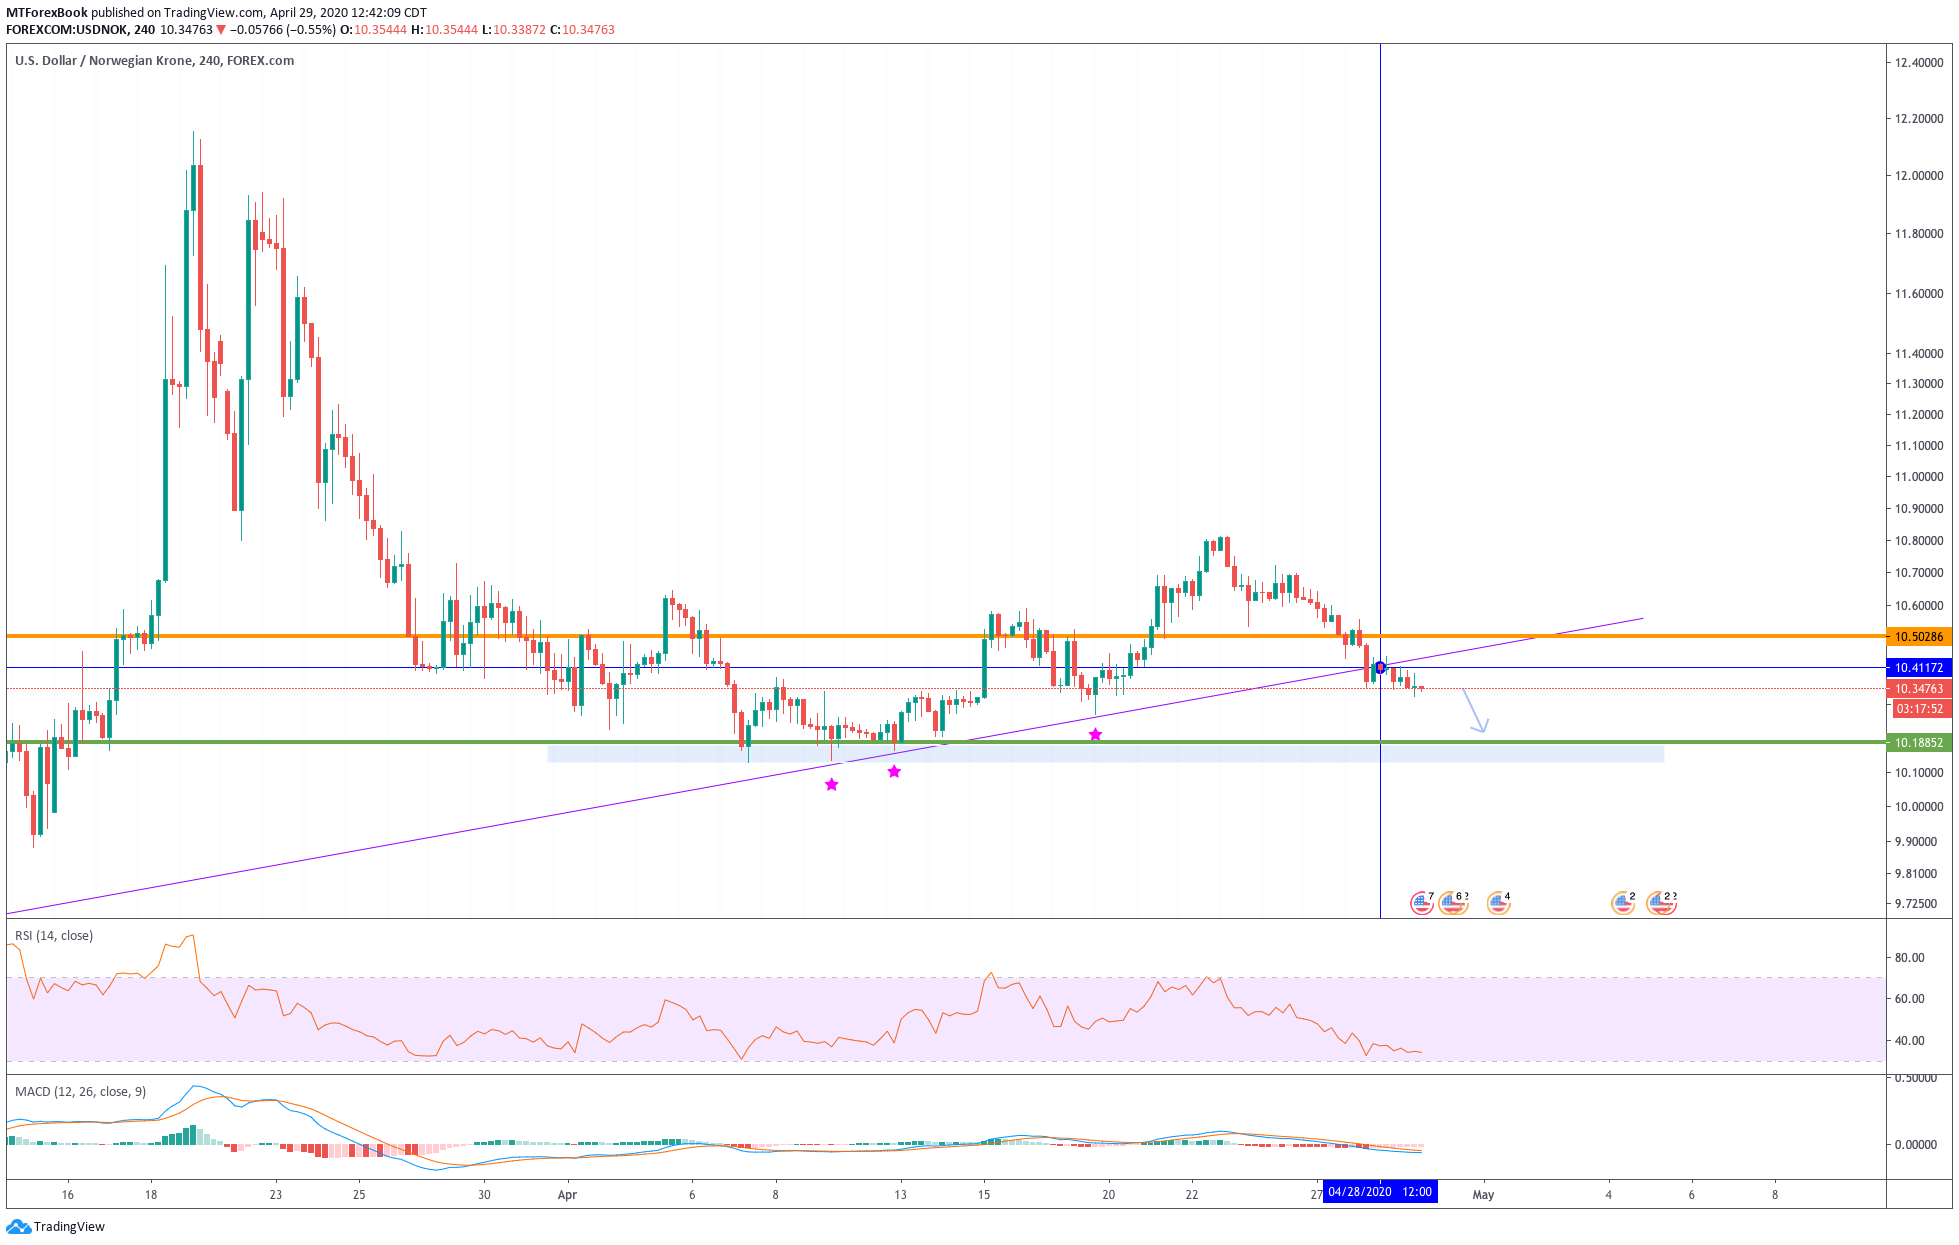Click the red down-triangle price change indicator
Screen dimensions: 1959x1245
pos(221,30)
